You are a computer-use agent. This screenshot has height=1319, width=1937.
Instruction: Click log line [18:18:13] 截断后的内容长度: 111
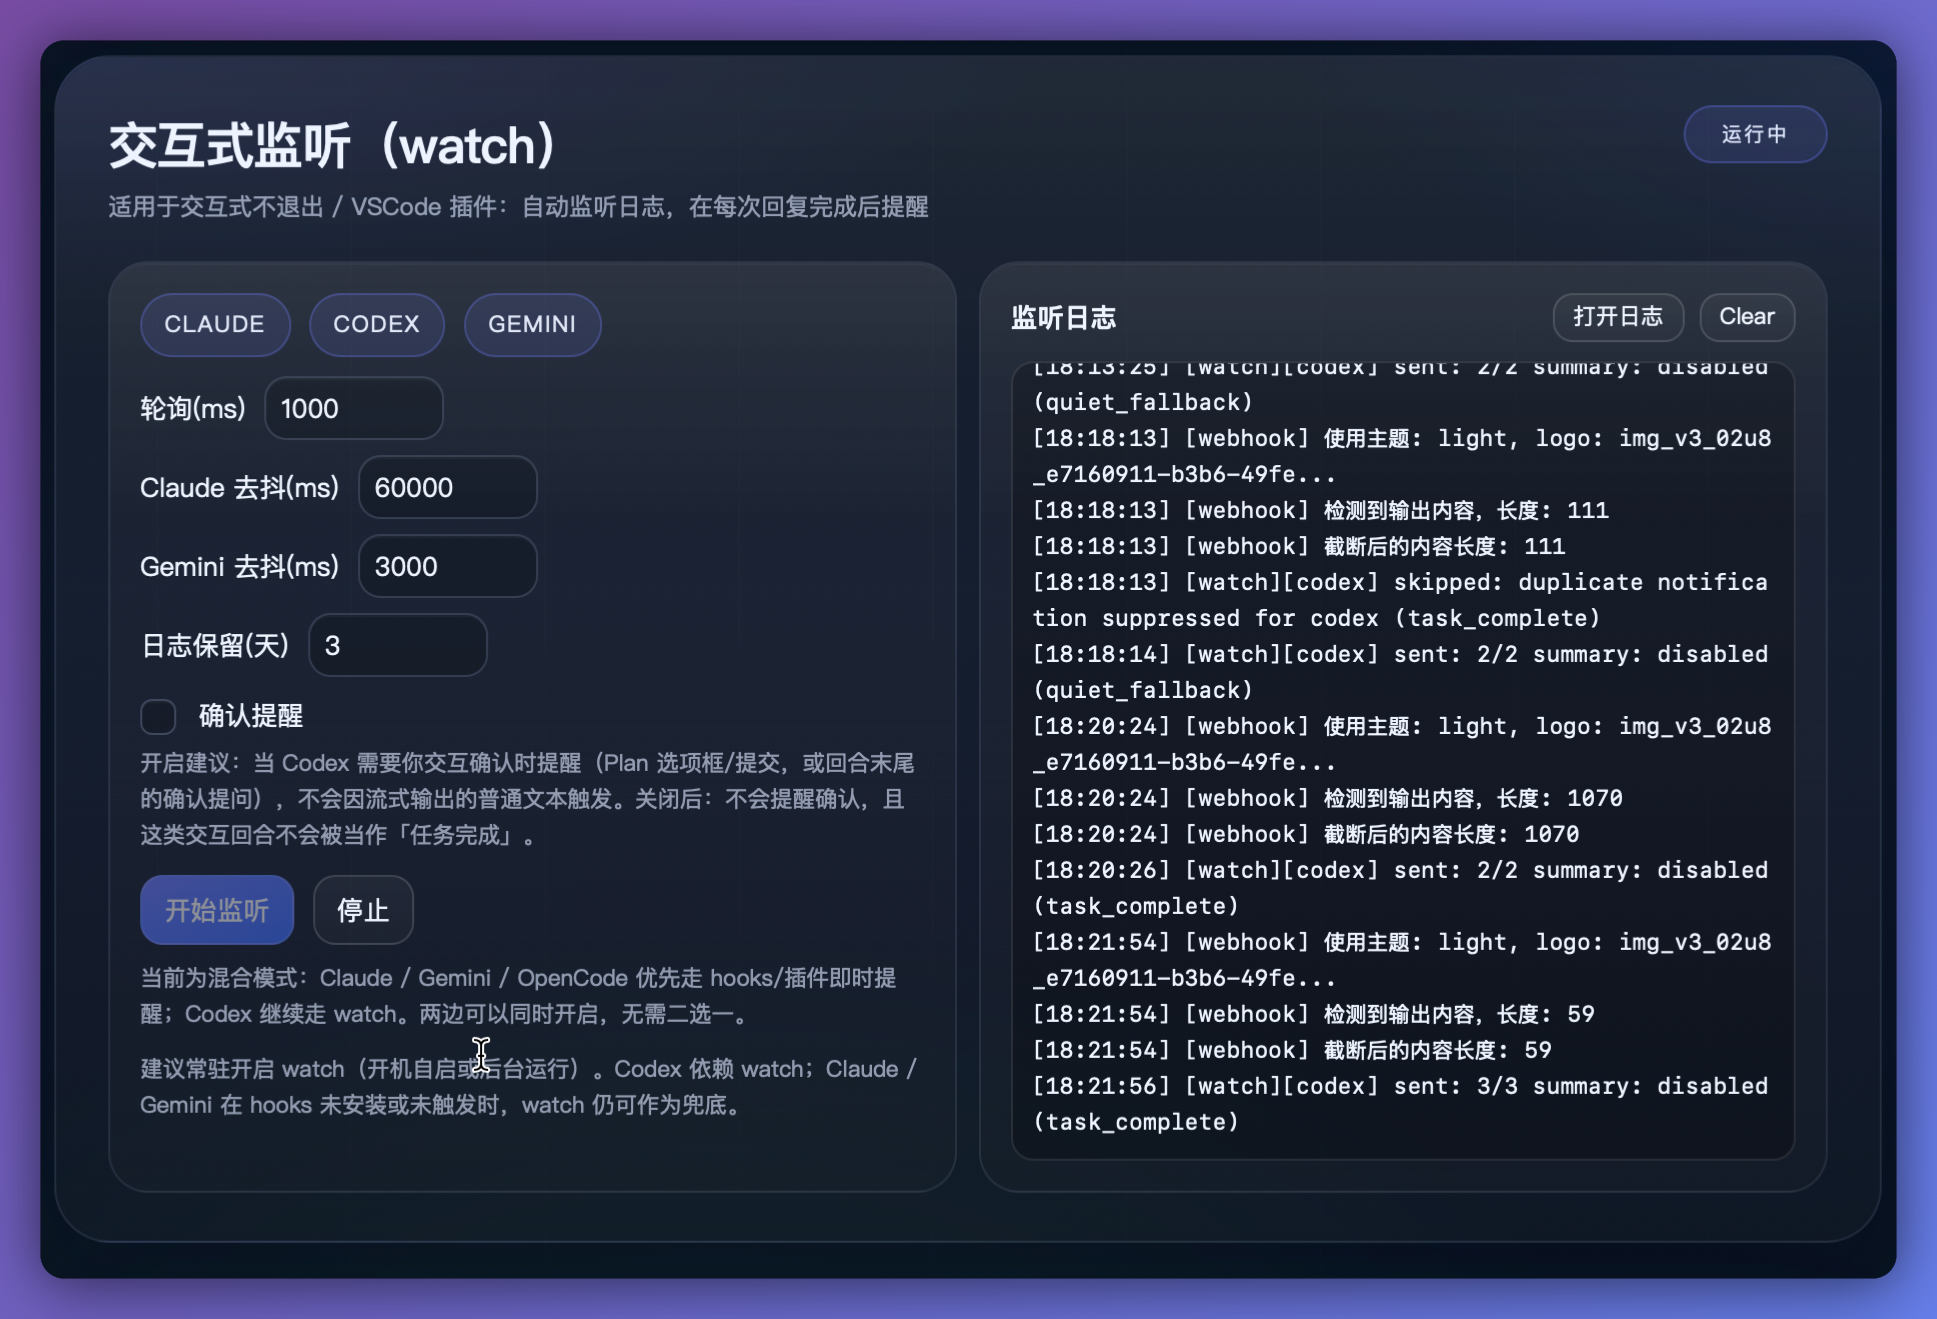click(1299, 546)
